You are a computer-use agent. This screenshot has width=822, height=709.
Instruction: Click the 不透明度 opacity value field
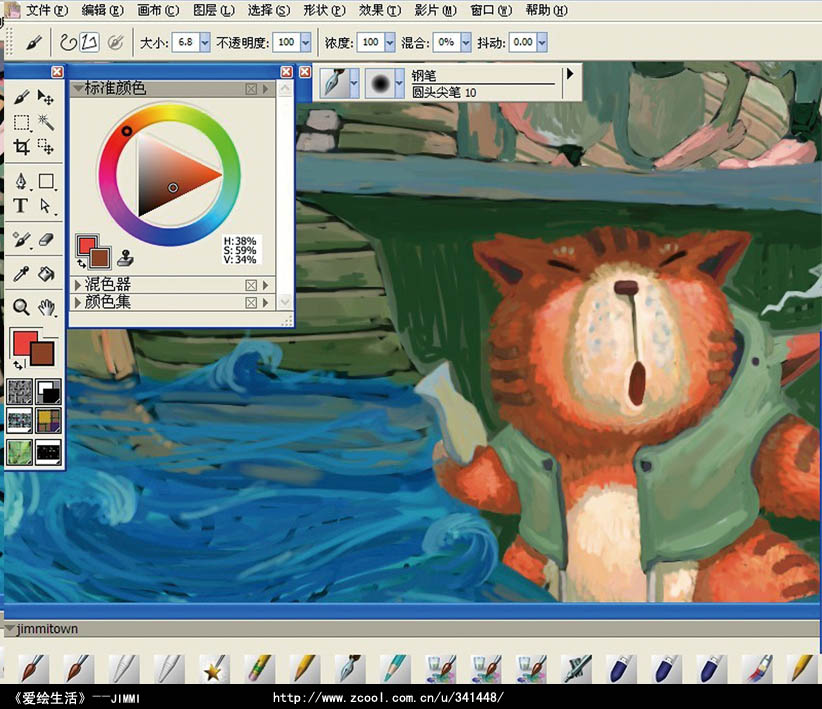pos(285,42)
